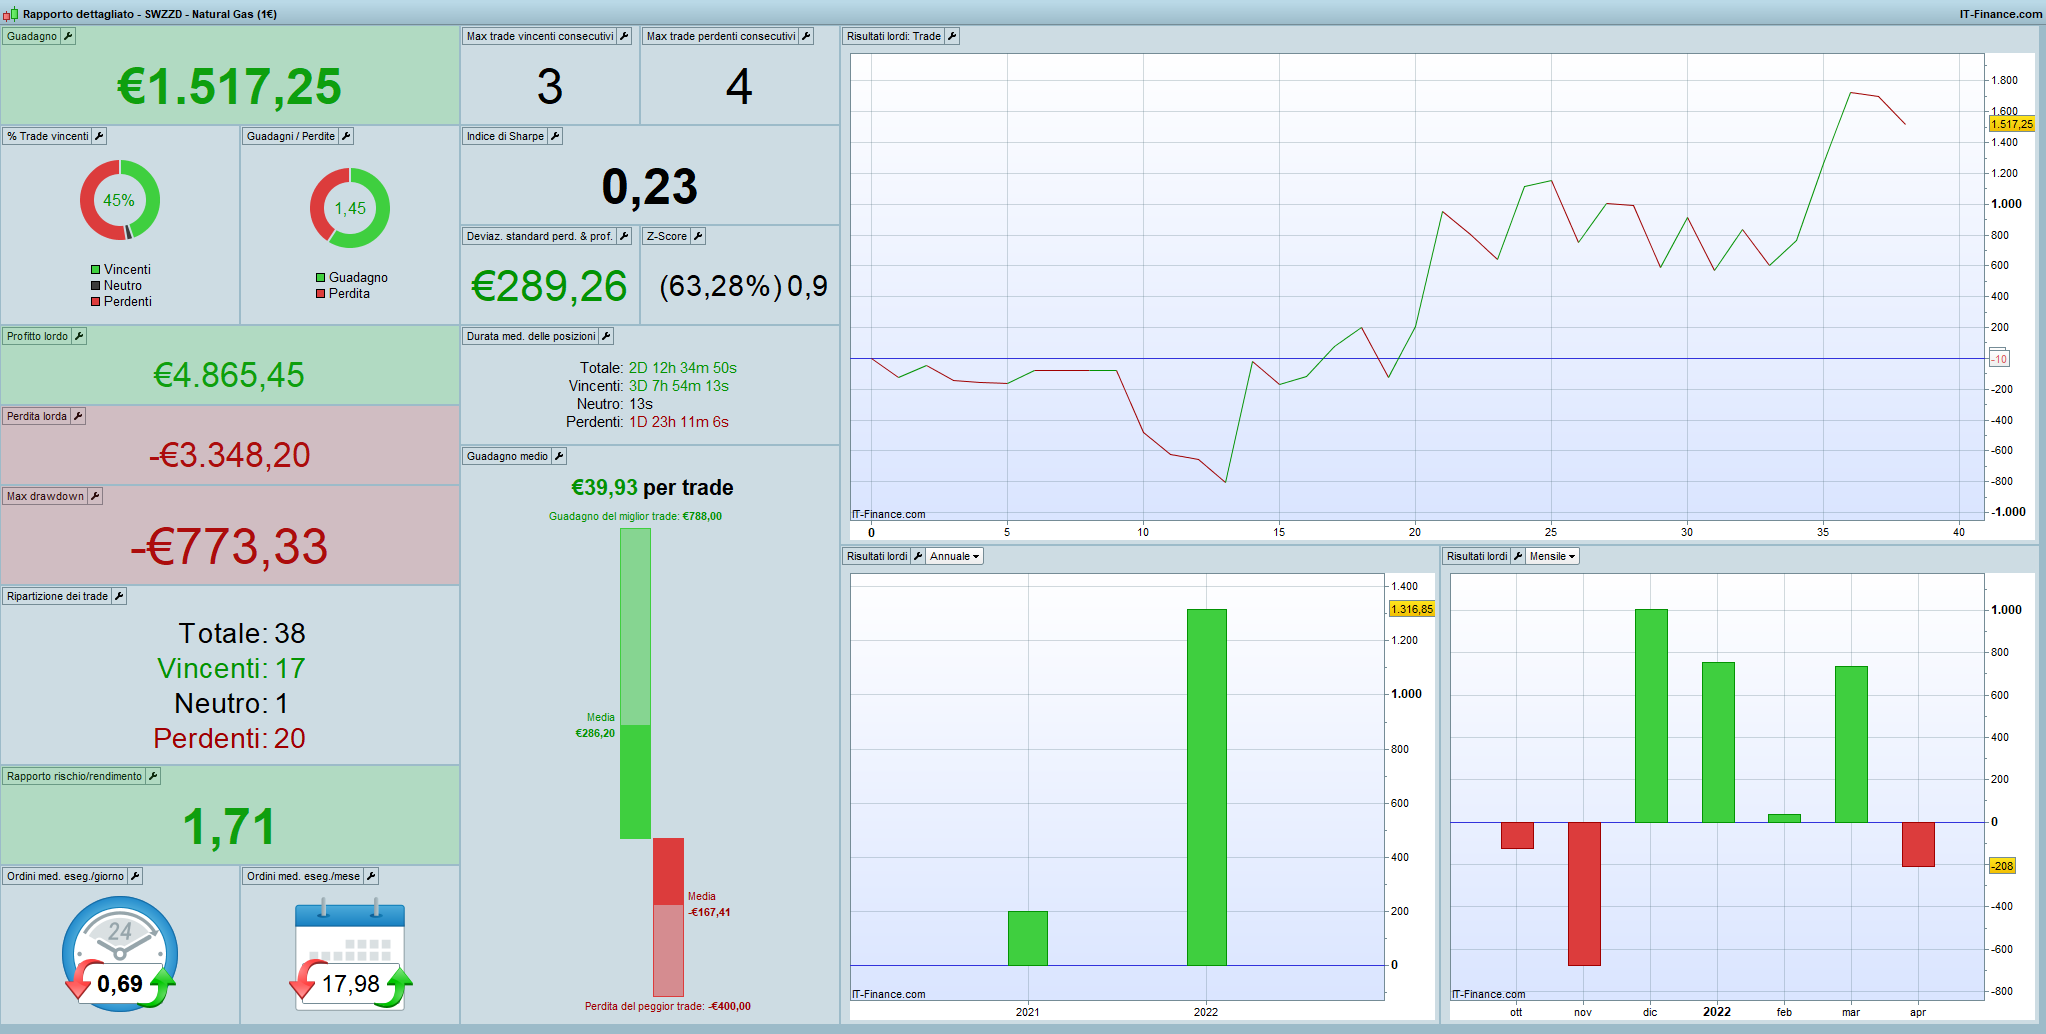Click the green mar monthly bar
Screen dimensions: 2046x1034
[1851, 744]
